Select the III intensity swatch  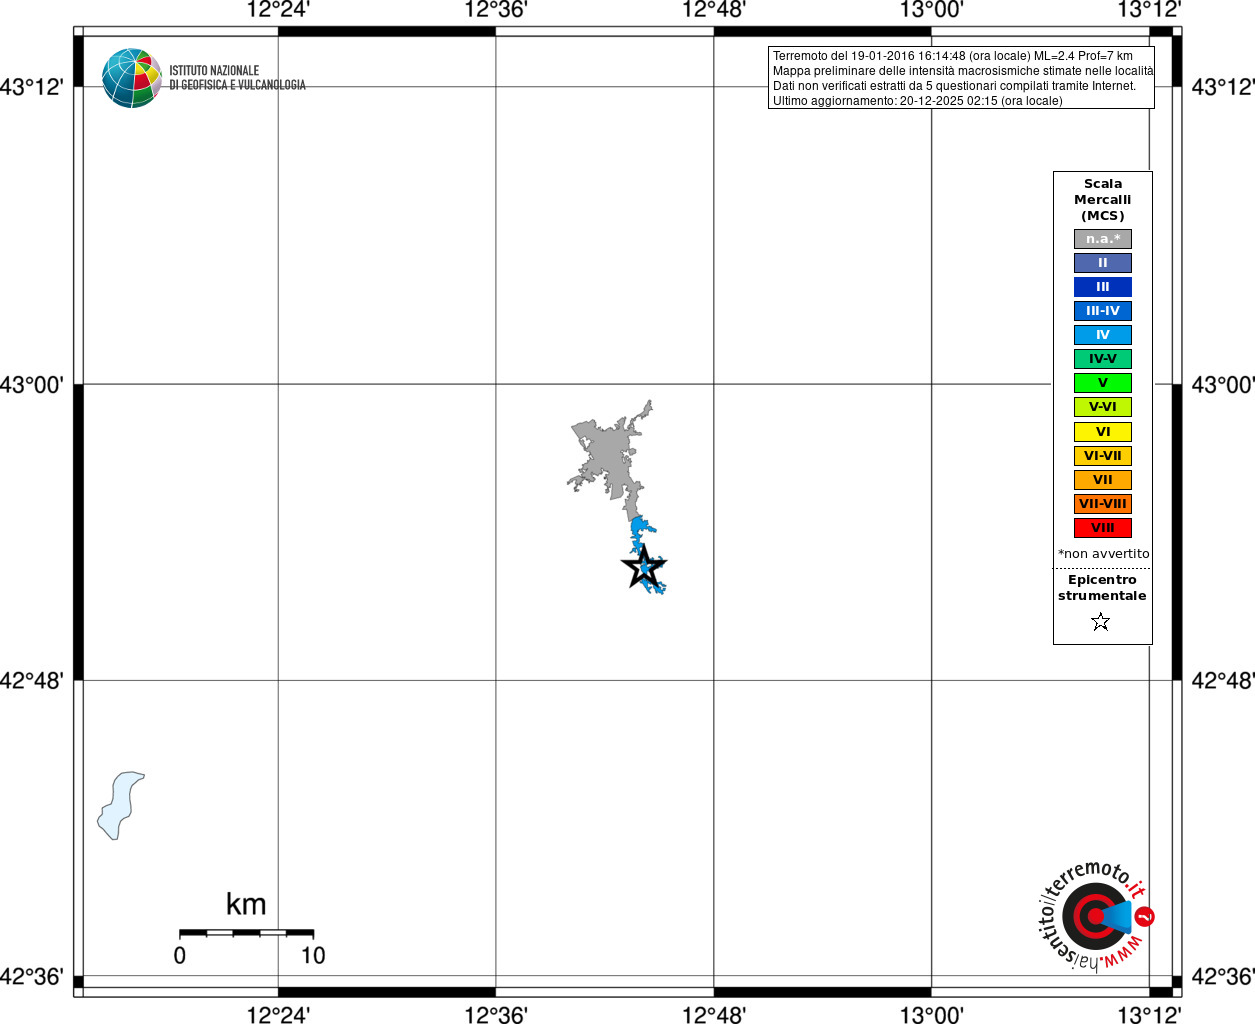(x=1103, y=287)
